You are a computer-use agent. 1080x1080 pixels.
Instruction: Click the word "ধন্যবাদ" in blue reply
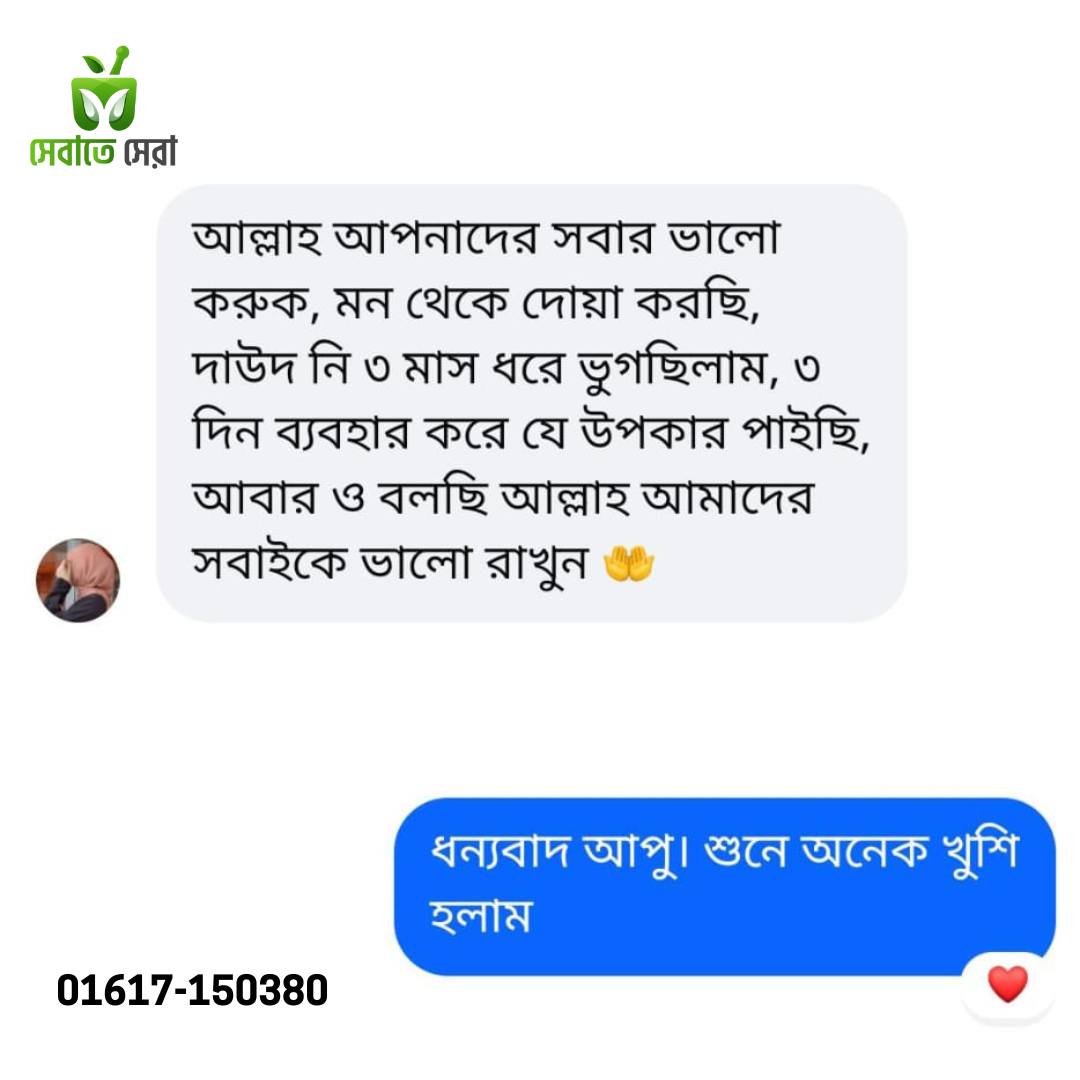pos(499,851)
